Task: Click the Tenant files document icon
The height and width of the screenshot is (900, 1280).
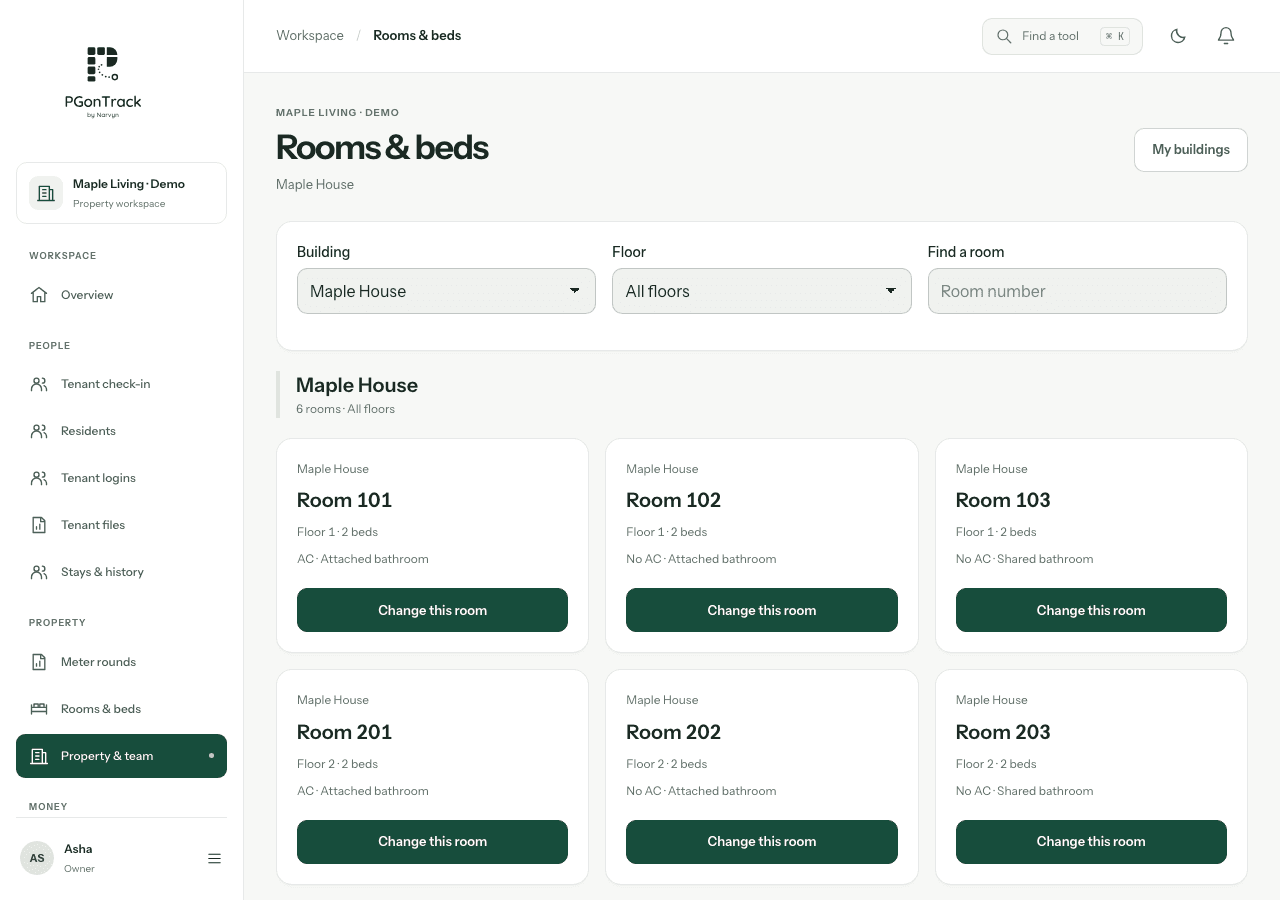Action: coord(39,525)
